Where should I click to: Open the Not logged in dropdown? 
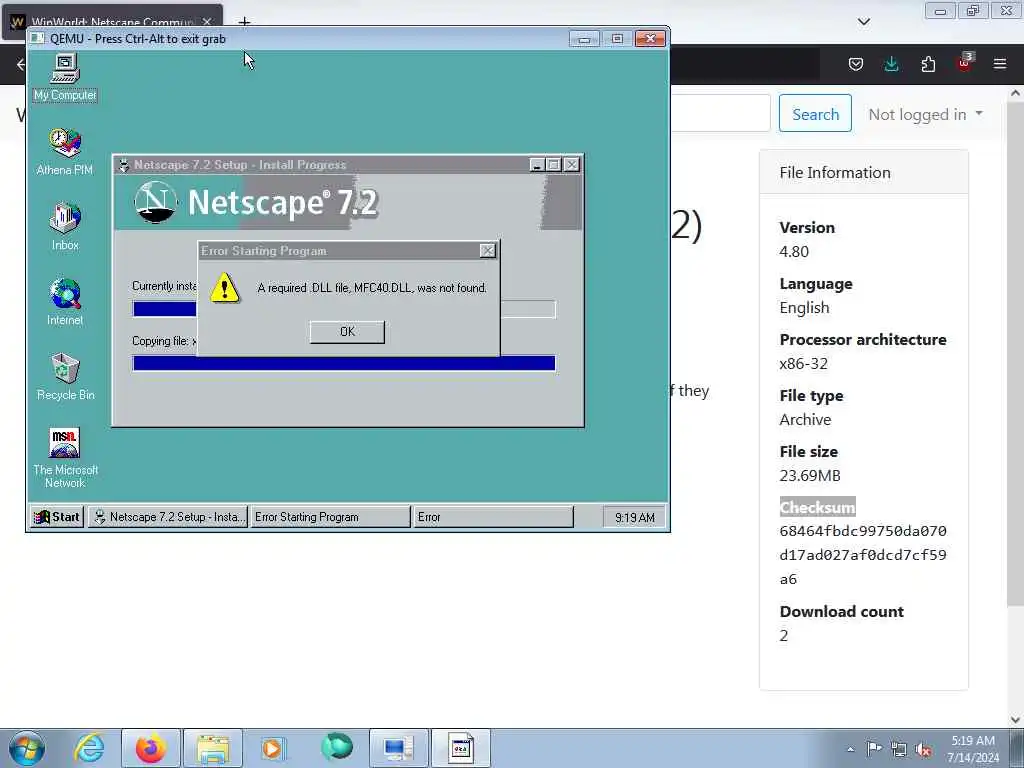[925, 114]
